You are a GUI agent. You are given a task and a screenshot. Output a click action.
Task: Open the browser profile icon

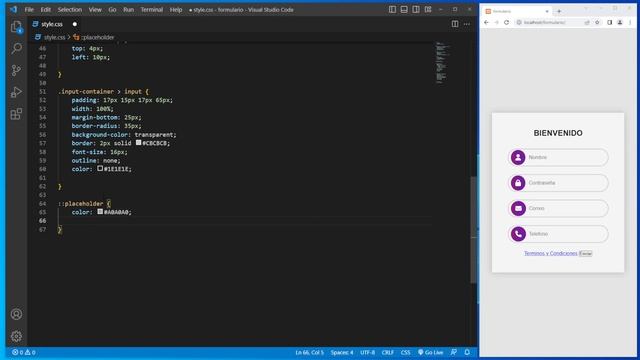pyautogui.click(x=620, y=22)
